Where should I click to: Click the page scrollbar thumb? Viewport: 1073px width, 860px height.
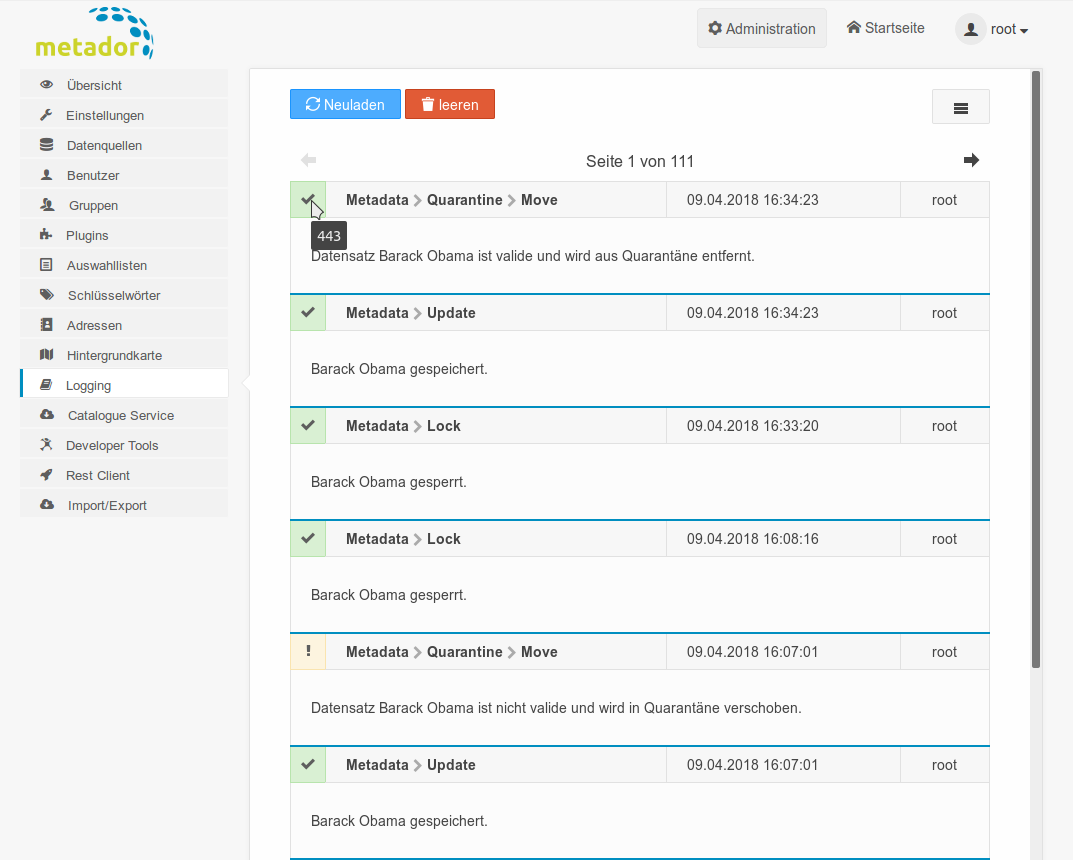click(1036, 369)
